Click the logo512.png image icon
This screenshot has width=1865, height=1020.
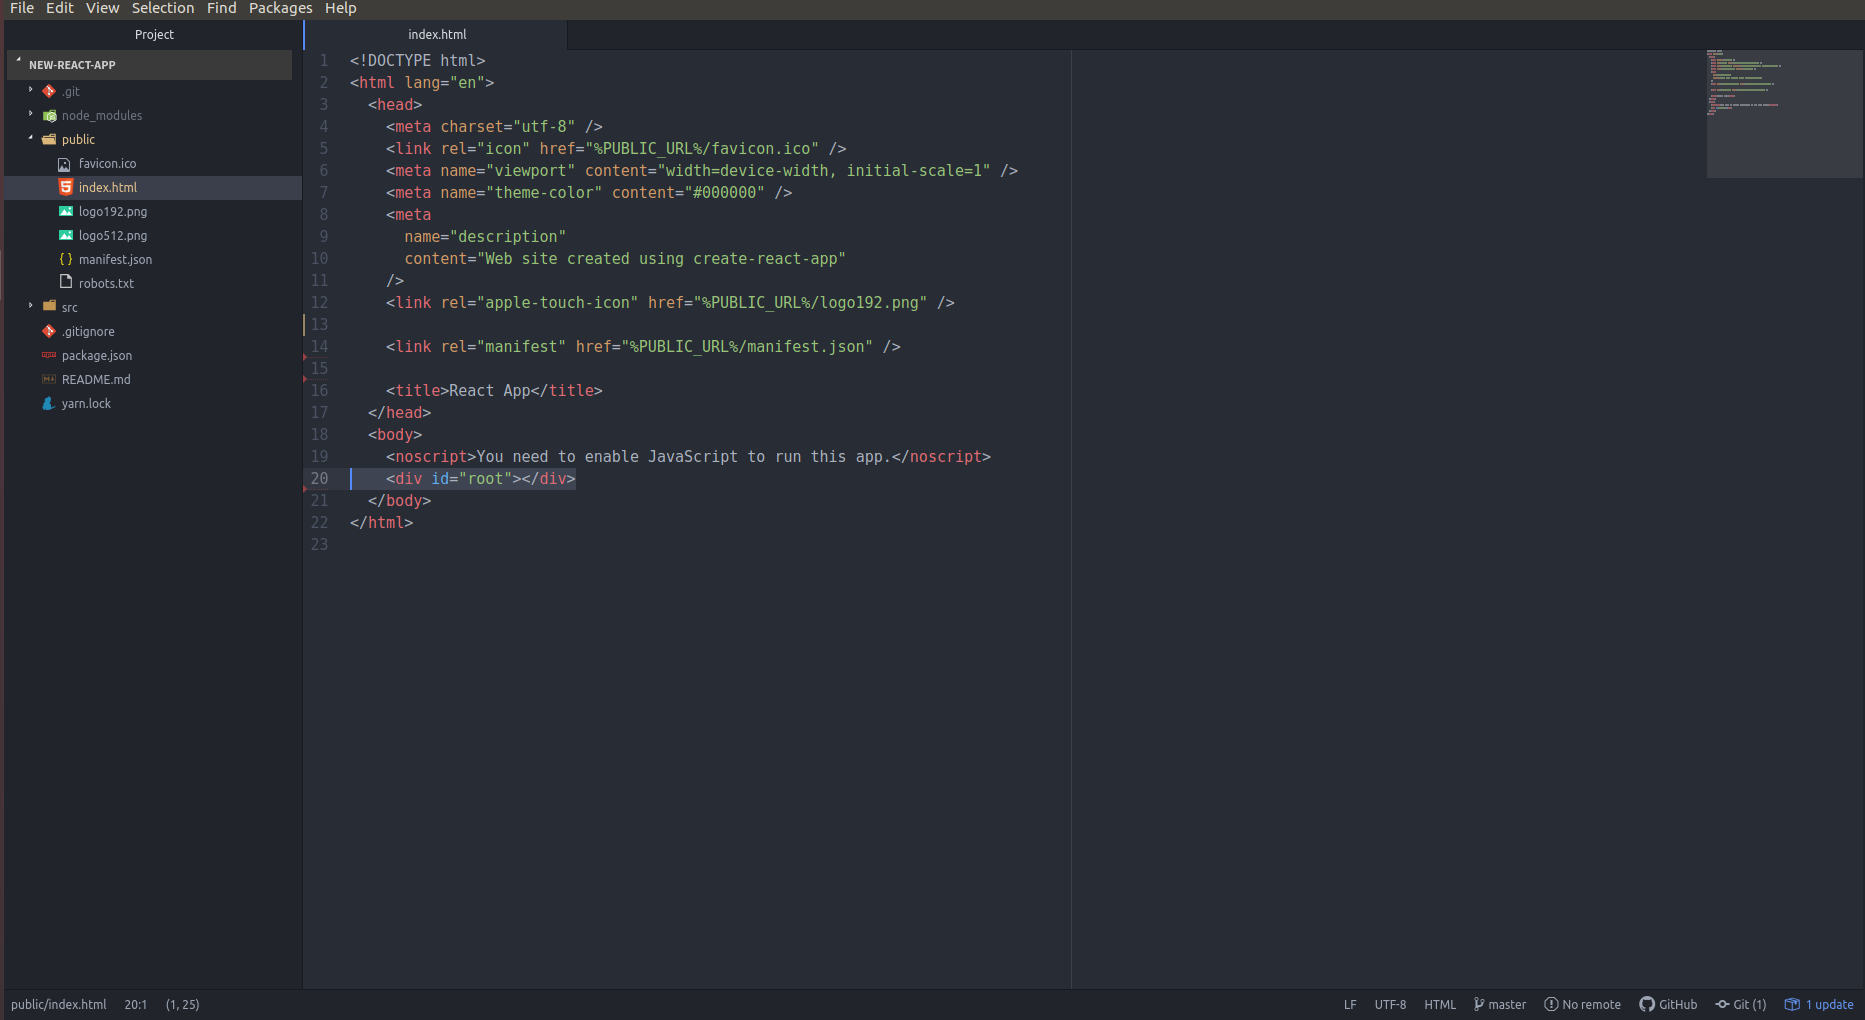click(65, 235)
